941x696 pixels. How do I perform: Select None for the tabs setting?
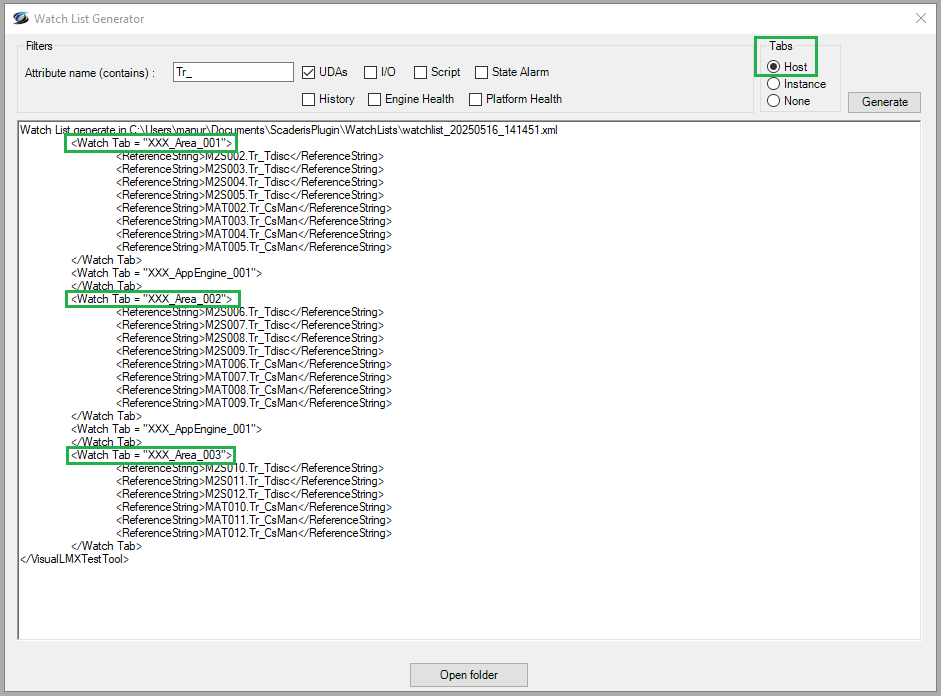pos(774,100)
